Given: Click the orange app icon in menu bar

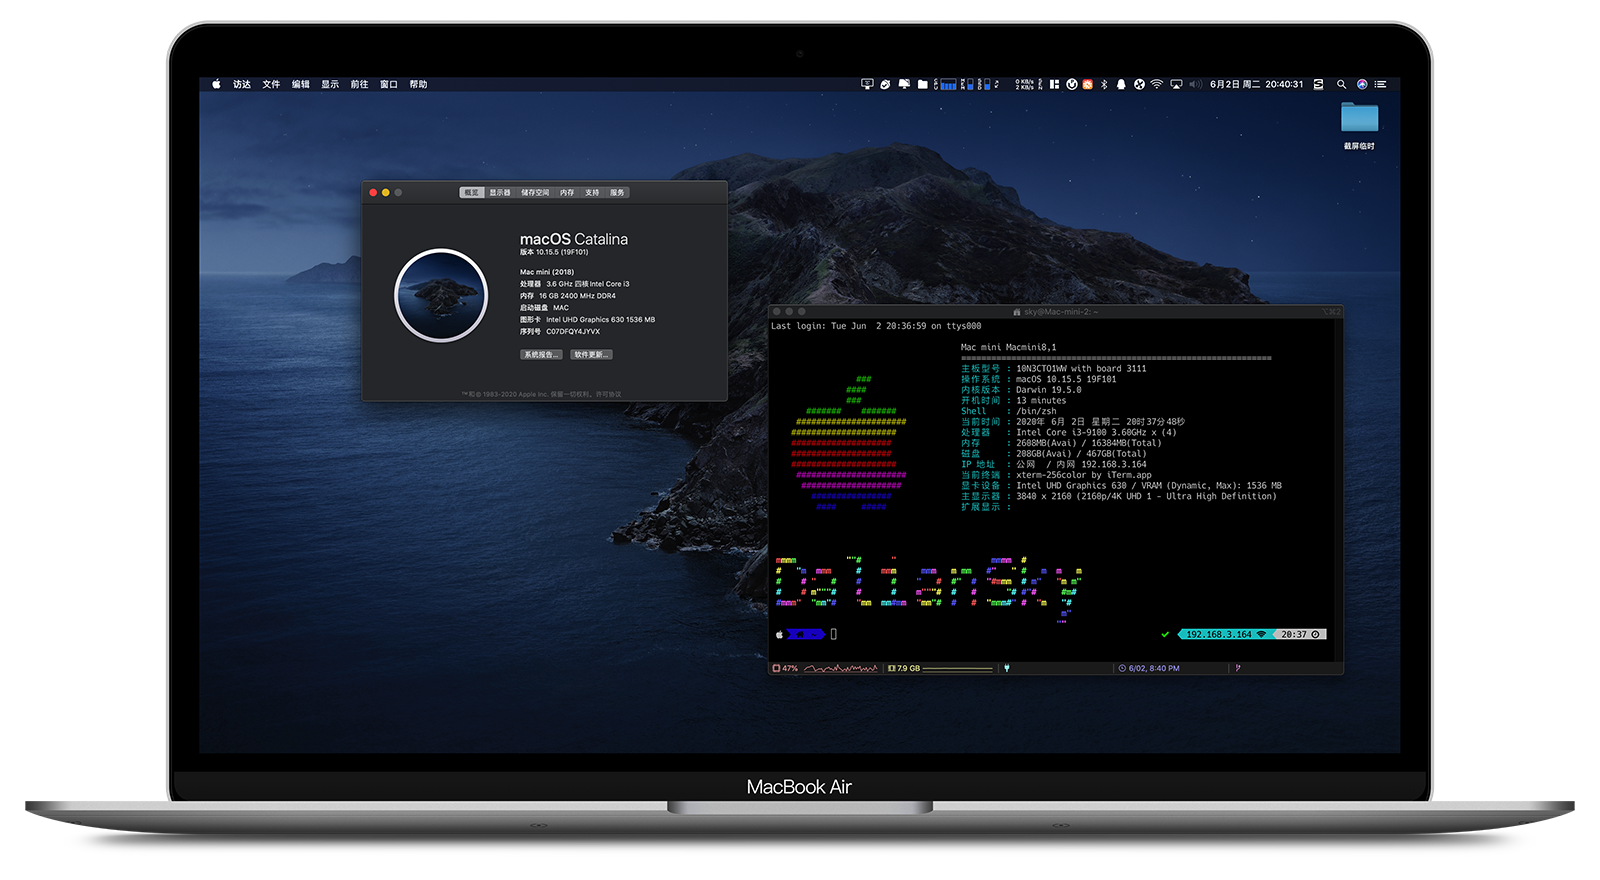Looking at the screenshot, I should (x=1087, y=84).
